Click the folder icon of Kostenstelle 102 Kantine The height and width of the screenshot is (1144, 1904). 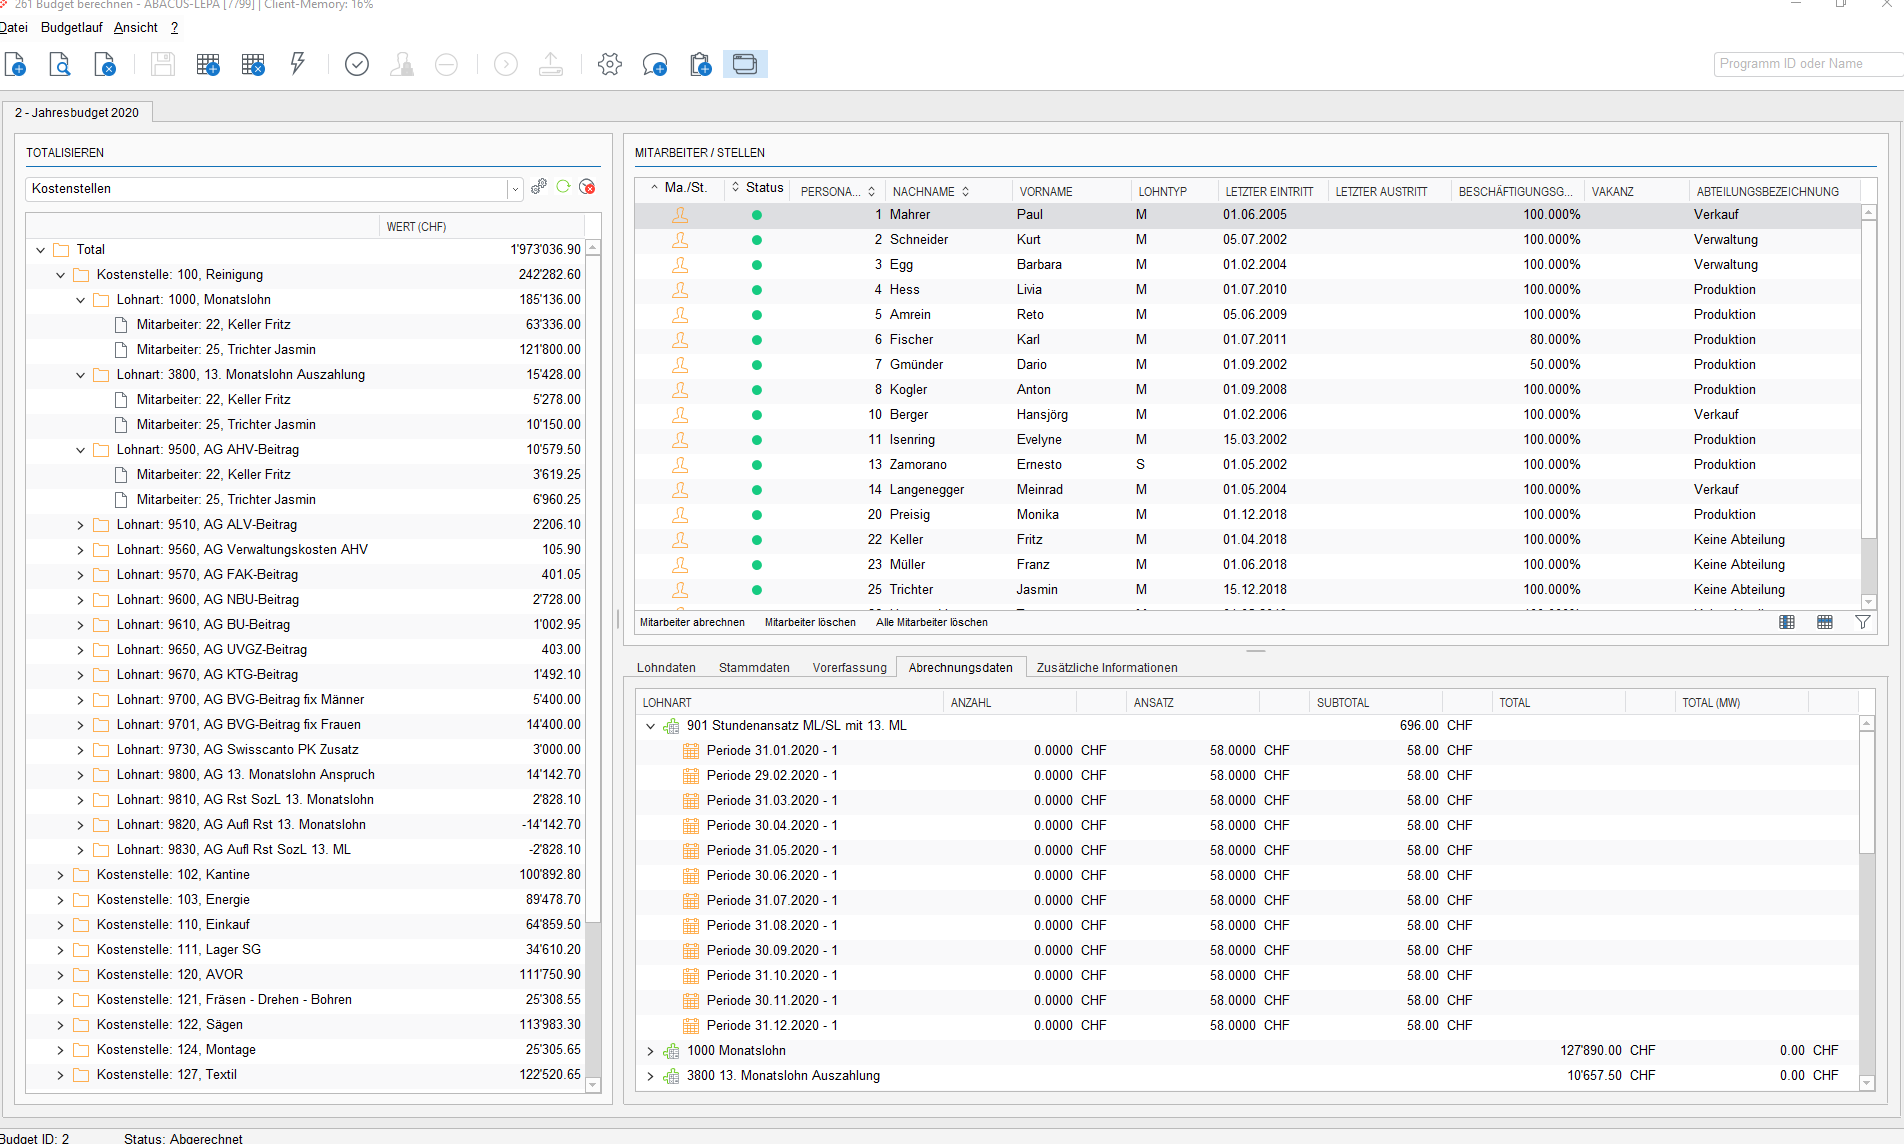pos(81,875)
